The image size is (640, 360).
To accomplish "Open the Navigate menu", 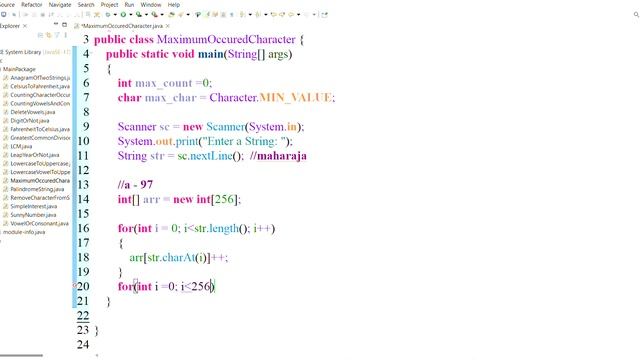I will click(x=60, y=4).
